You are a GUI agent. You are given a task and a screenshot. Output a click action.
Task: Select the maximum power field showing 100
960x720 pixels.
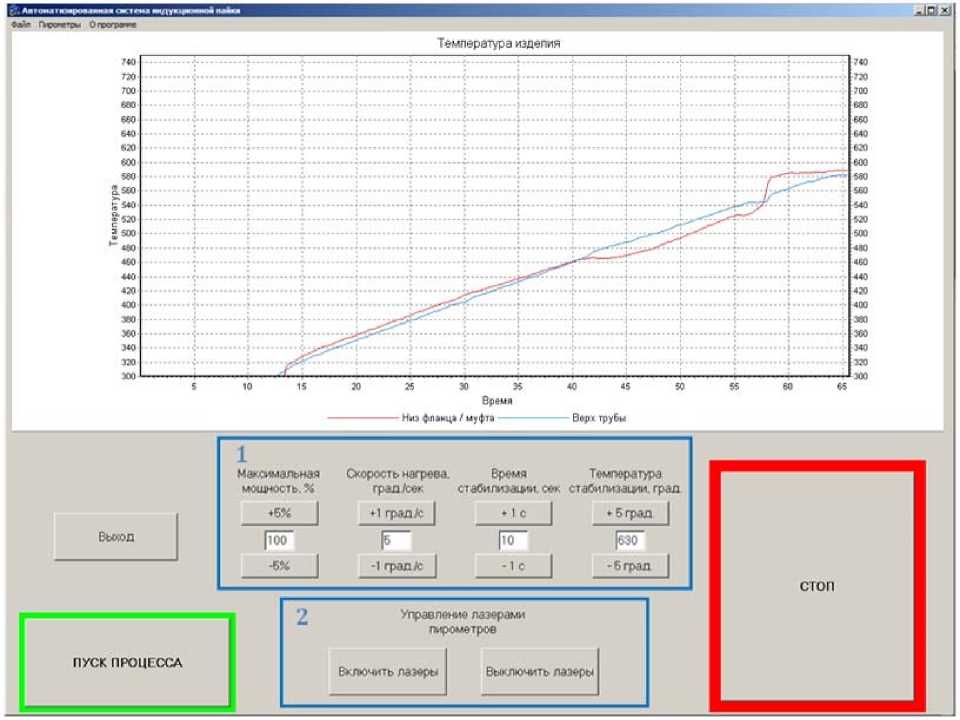click(279, 540)
